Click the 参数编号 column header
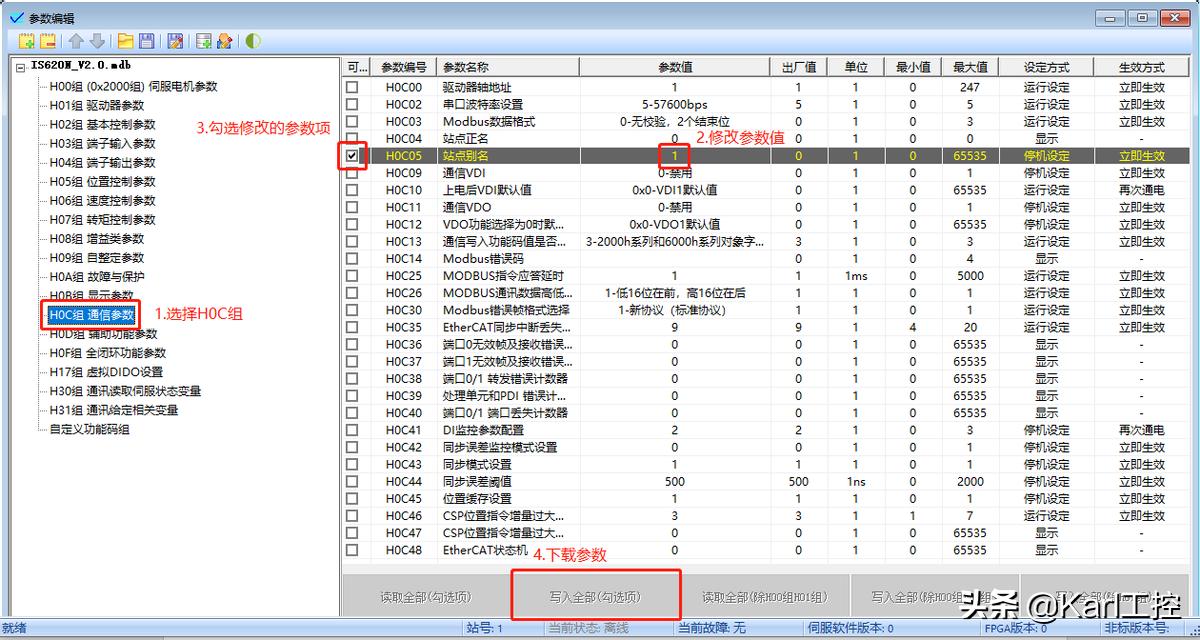 tap(404, 67)
